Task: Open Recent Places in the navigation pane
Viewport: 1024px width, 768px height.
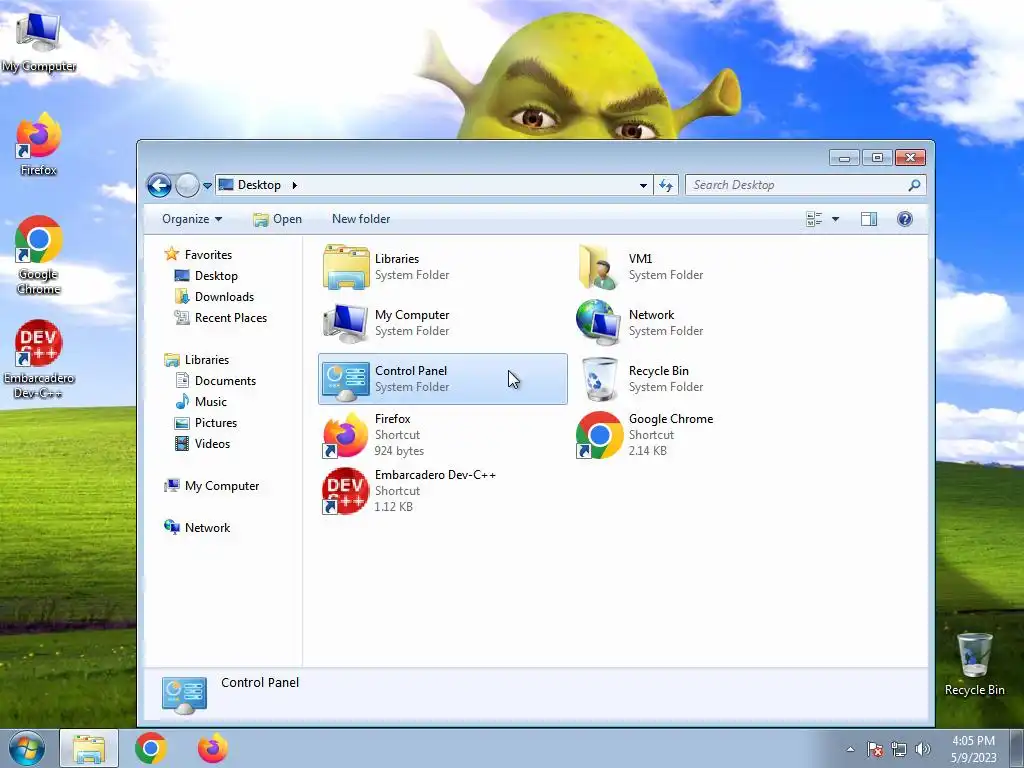Action: point(220,317)
